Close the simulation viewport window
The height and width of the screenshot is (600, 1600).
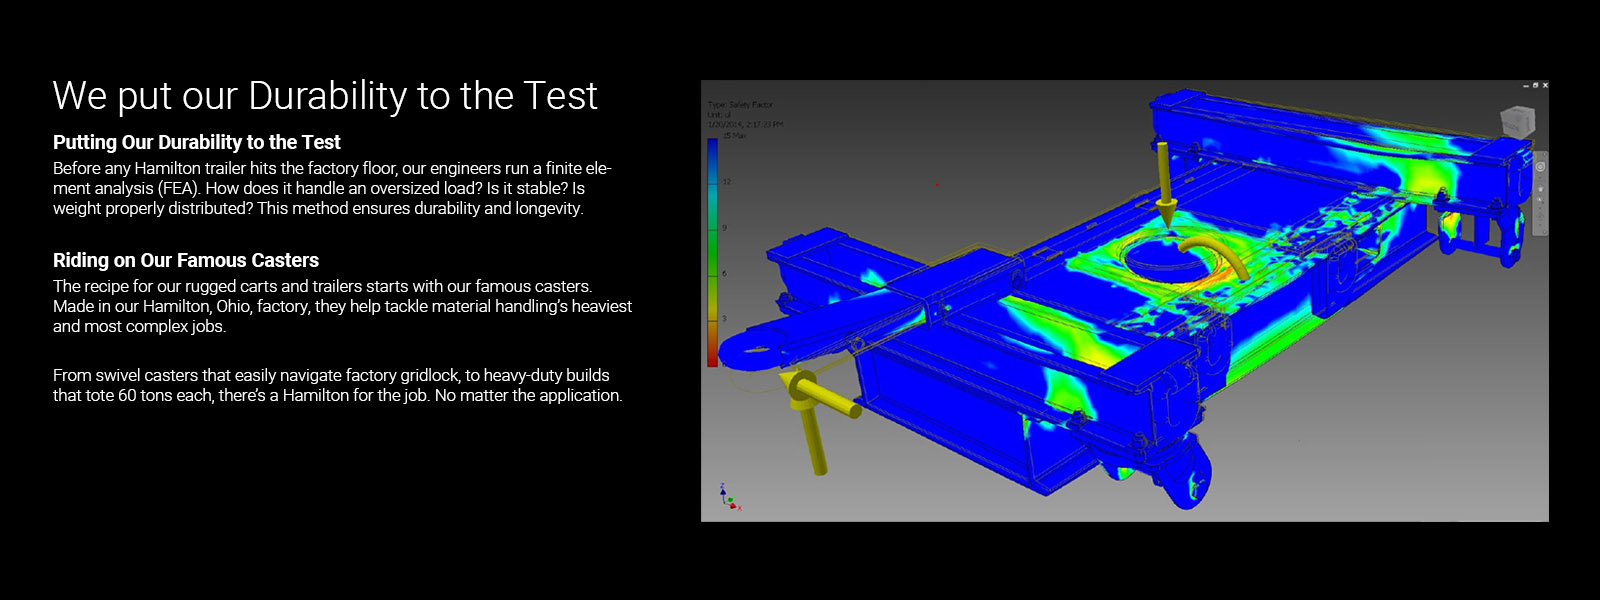[x=1545, y=86]
